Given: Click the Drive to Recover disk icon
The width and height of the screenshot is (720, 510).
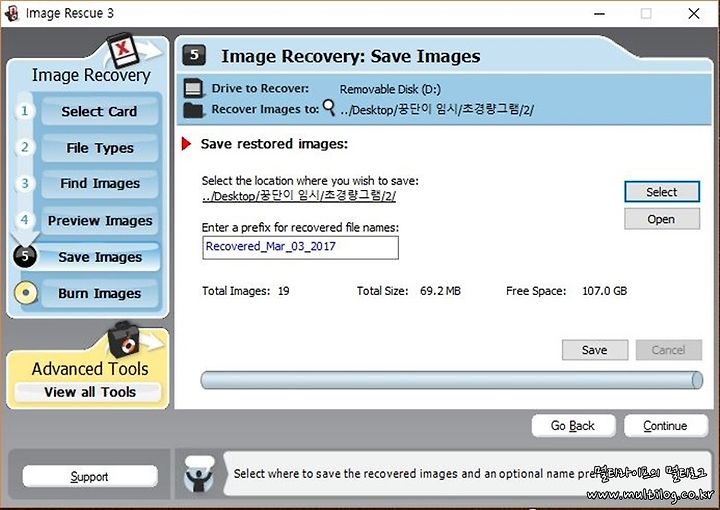Looking at the screenshot, I should (x=193, y=88).
